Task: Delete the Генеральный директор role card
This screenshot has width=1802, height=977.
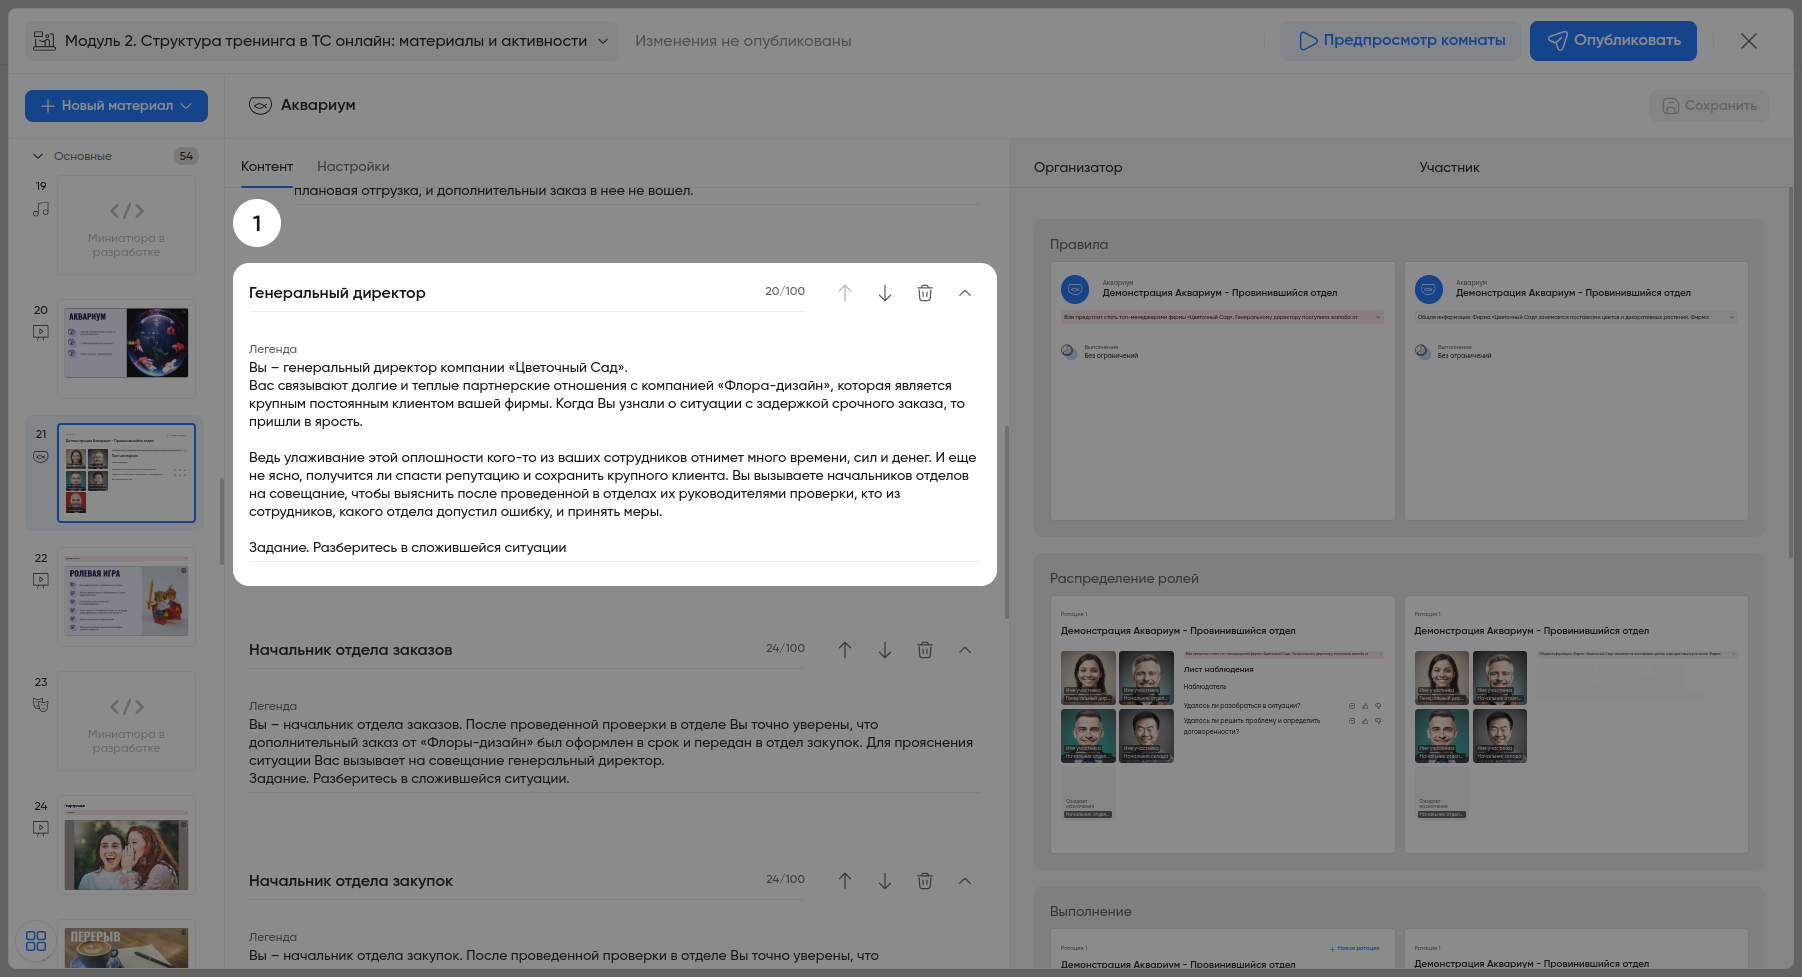Action: (x=925, y=293)
